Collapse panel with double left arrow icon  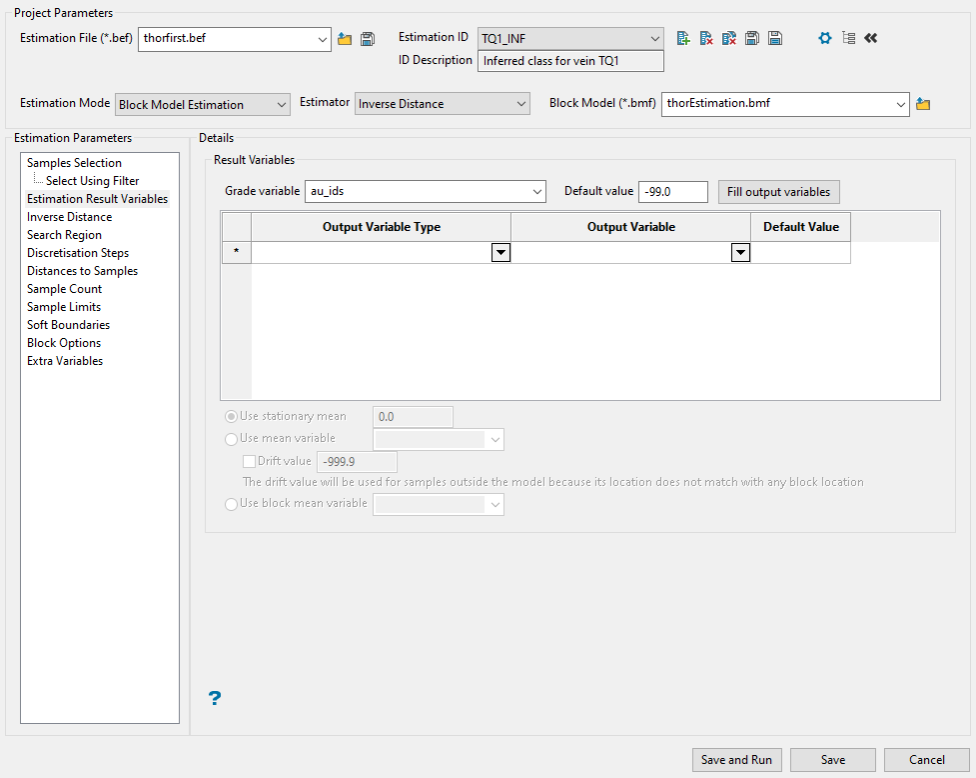pyautogui.click(x=871, y=38)
